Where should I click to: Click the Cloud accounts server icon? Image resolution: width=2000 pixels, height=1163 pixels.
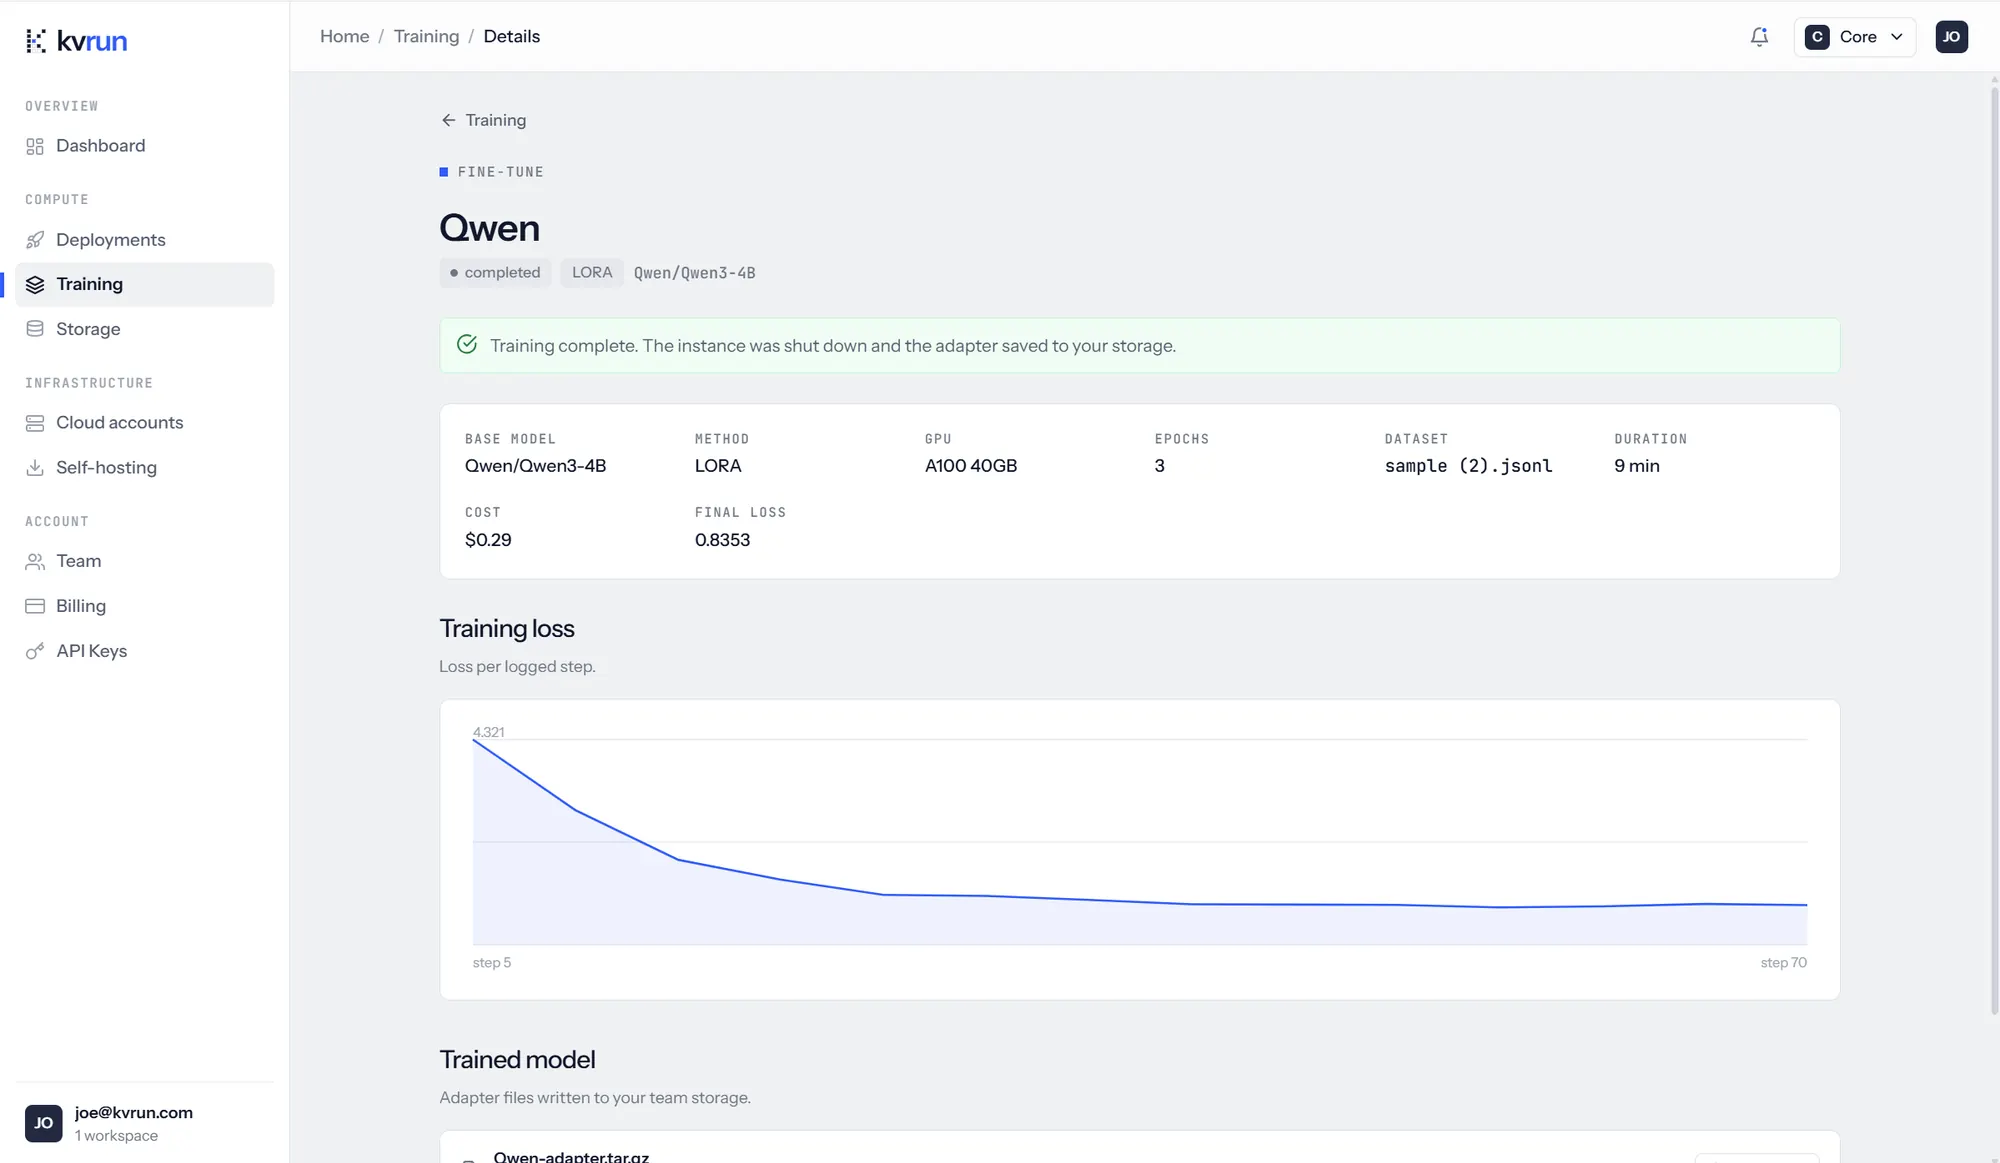click(x=35, y=423)
